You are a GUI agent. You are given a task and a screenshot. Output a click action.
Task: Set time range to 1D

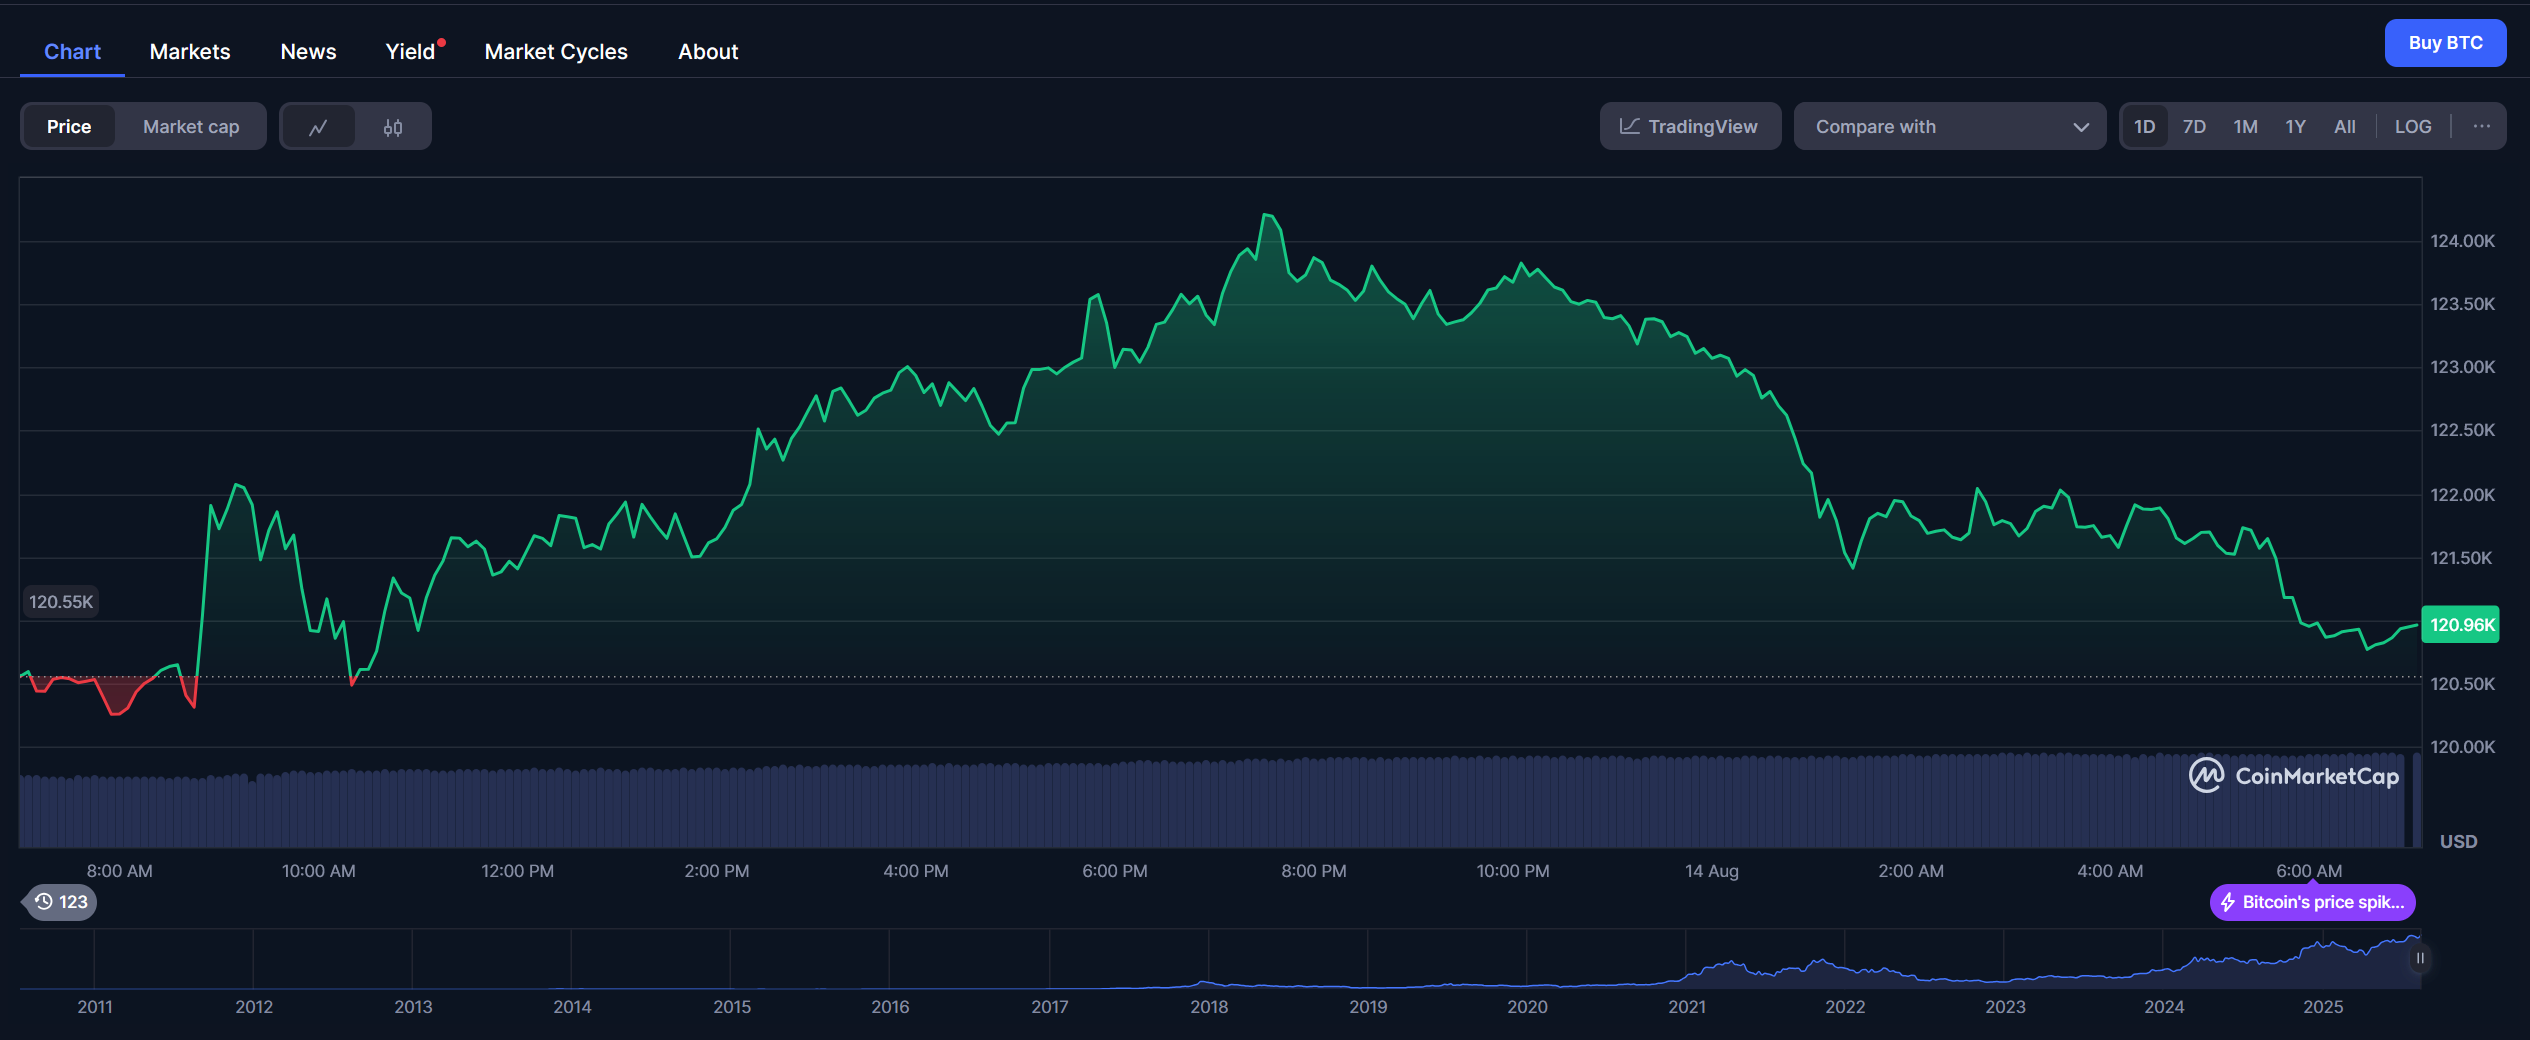(2144, 127)
